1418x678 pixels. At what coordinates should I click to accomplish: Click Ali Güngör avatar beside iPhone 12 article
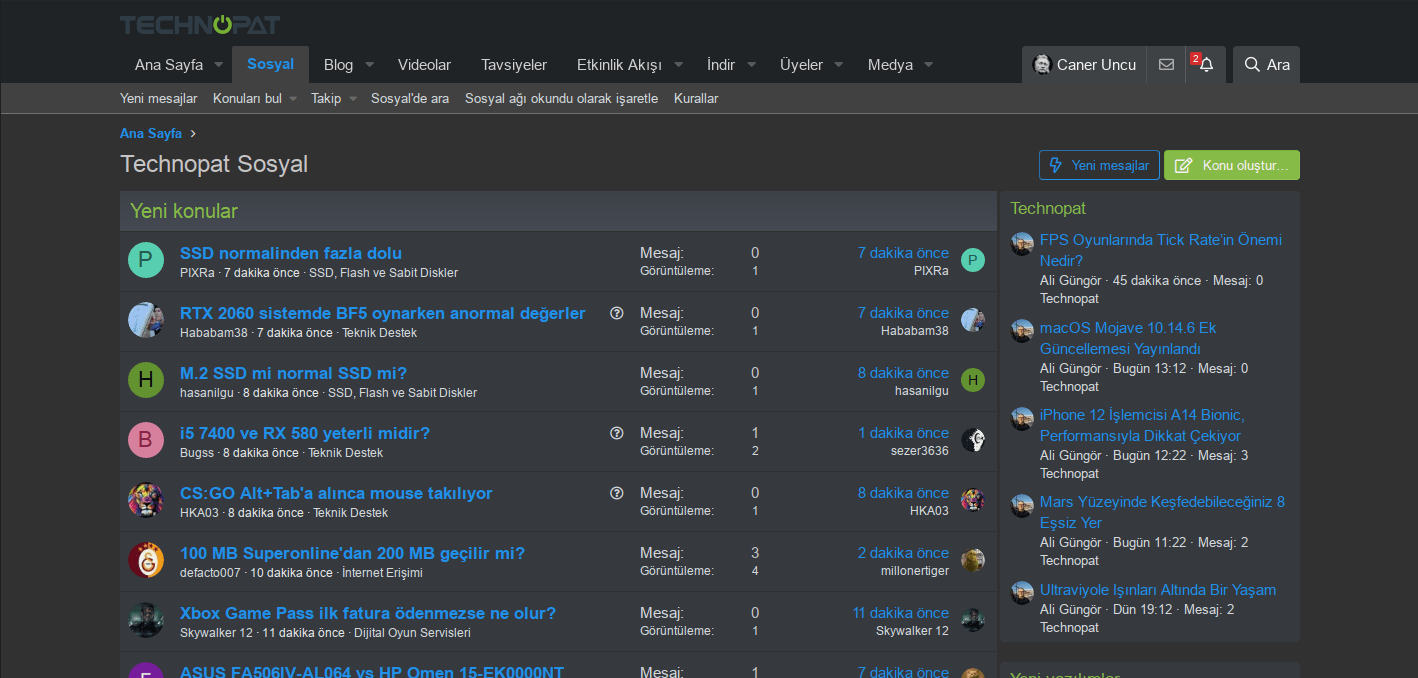pos(1022,418)
